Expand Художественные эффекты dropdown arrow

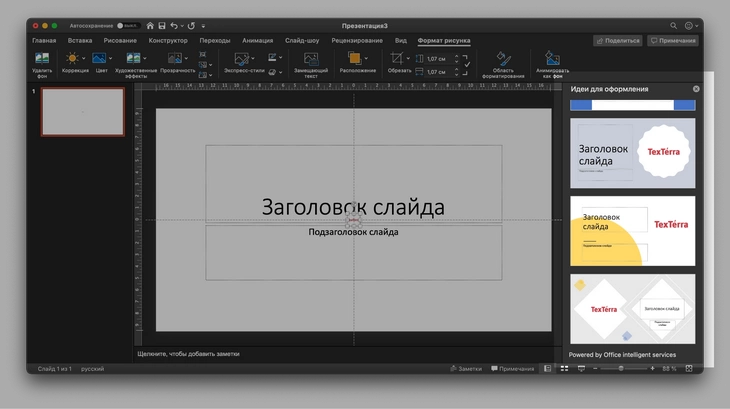(145, 59)
